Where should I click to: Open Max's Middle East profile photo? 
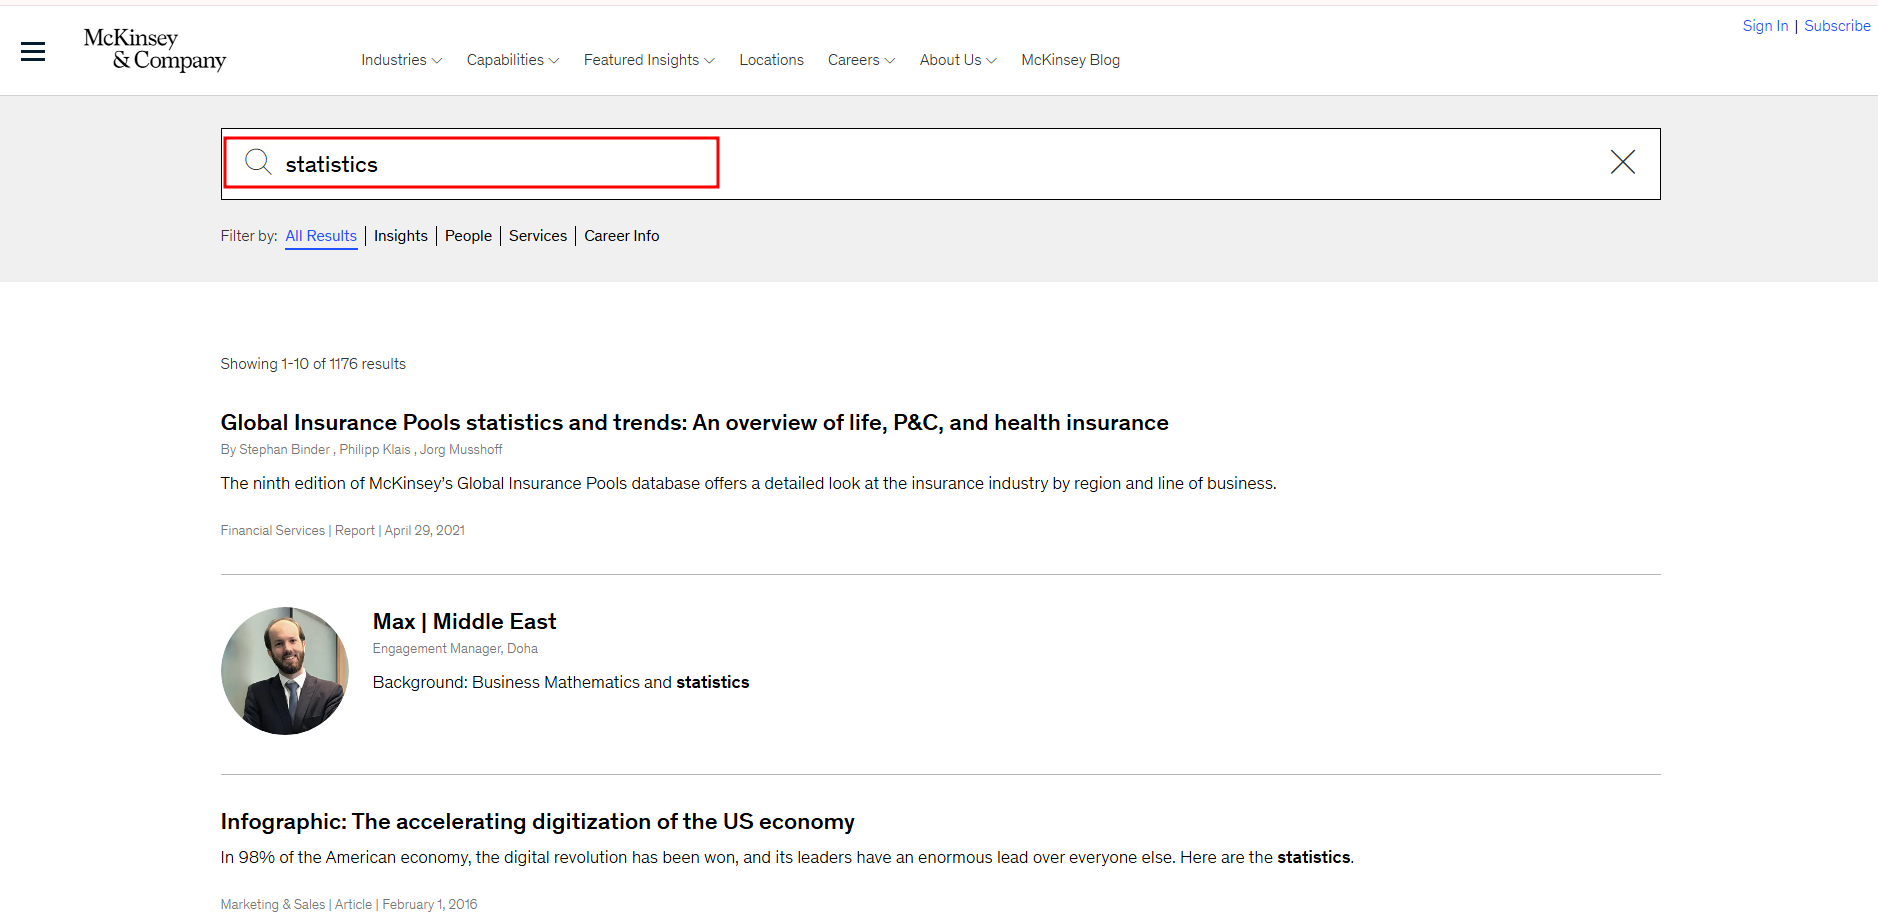pos(285,671)
